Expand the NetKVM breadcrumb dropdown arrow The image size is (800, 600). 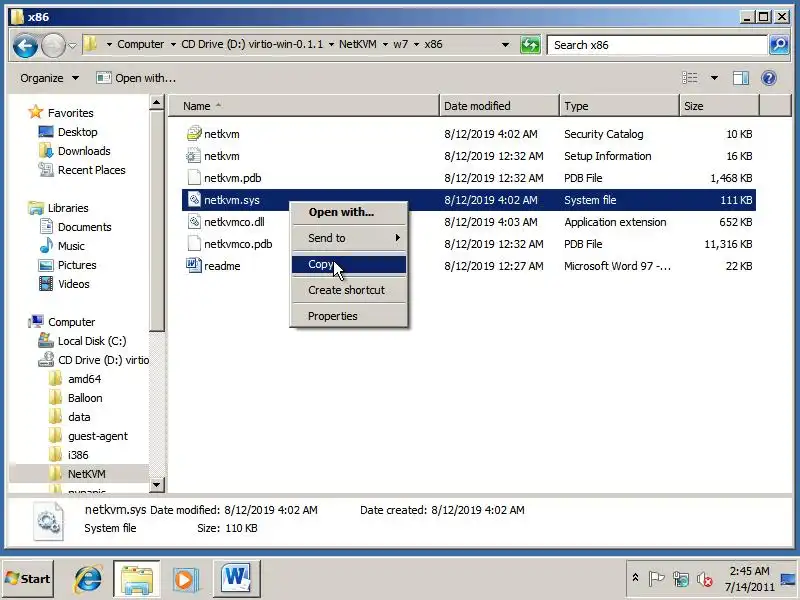click(385, 44)
